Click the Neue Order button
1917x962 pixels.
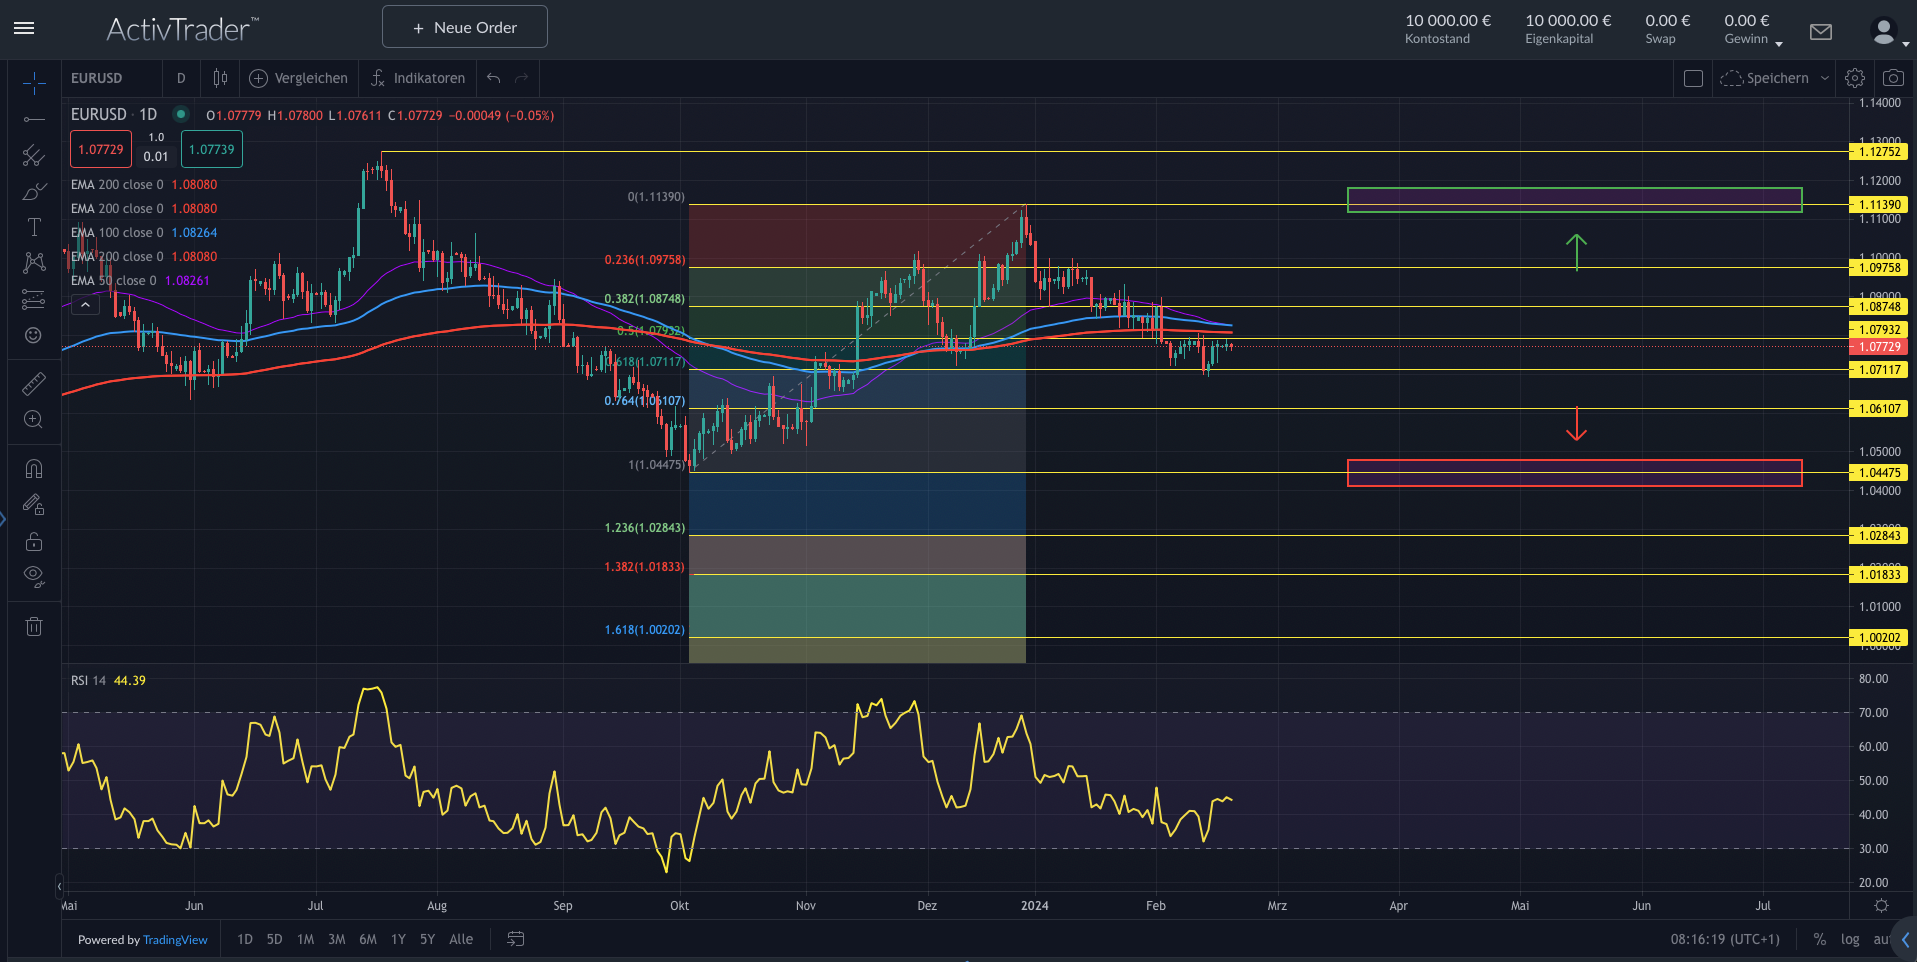tap(464, 27)
